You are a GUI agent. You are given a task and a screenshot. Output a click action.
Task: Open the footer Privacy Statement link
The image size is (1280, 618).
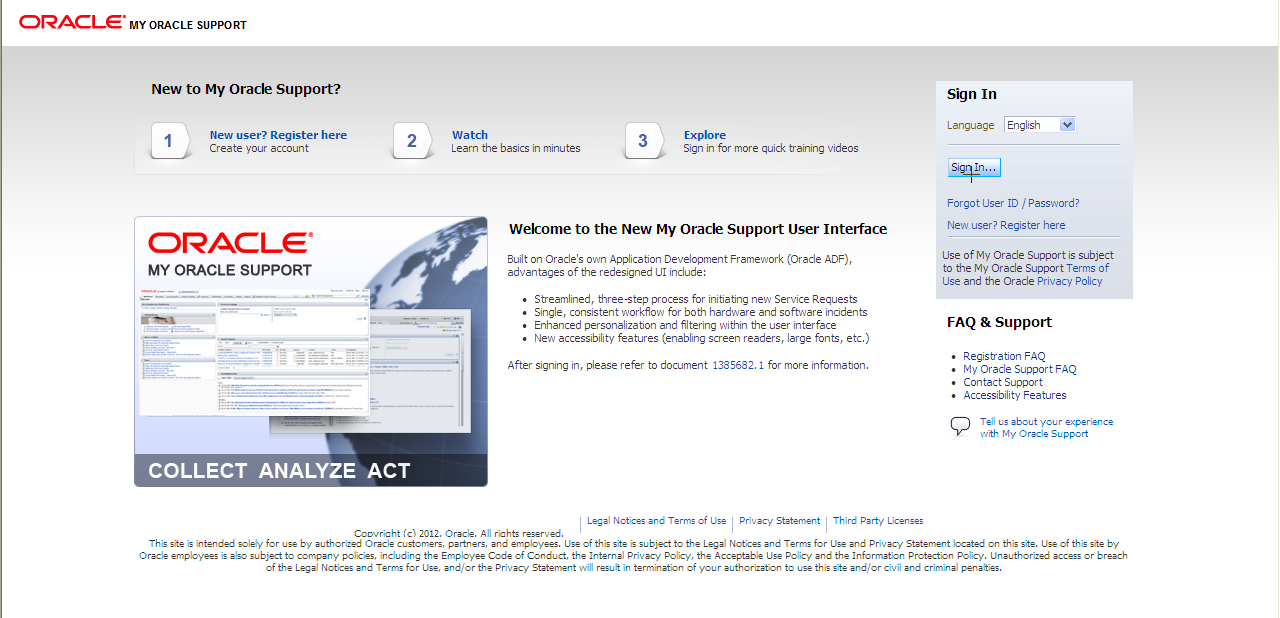click(x=779, y=521)
